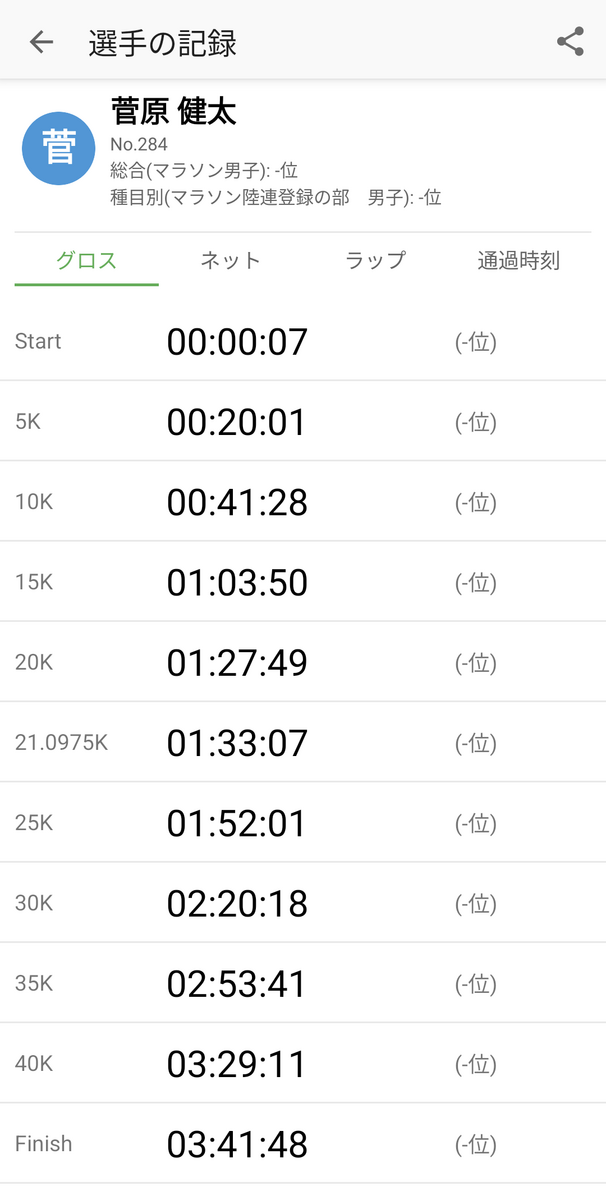
Task: Switch to the ネット tab
Action: point(231,261)
